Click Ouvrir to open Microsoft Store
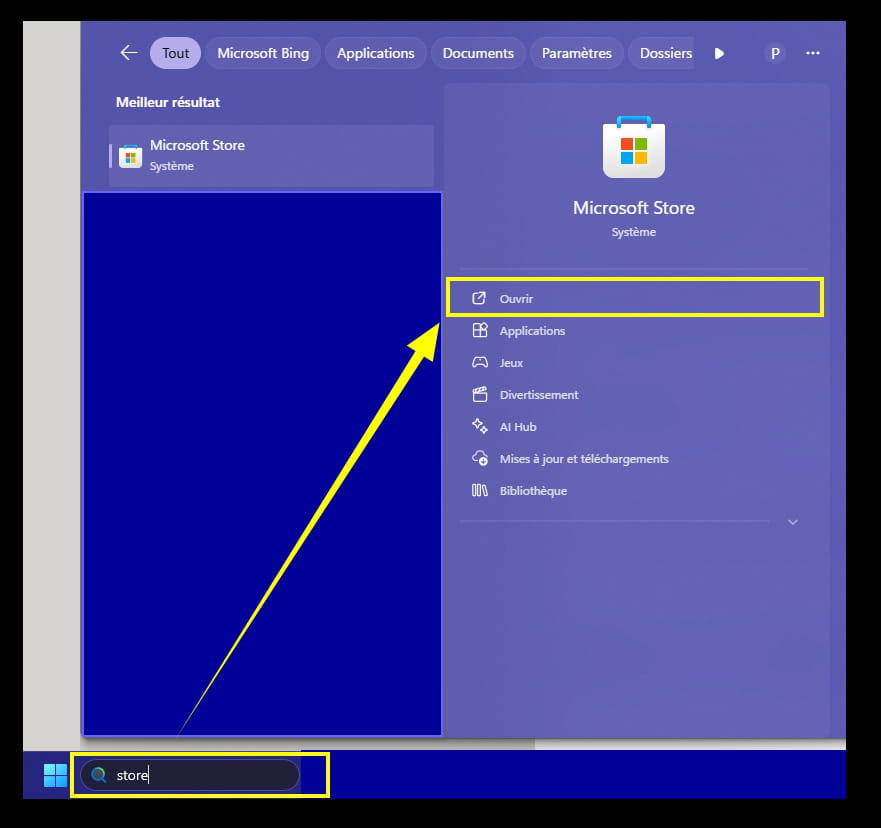The width and height of the screenshot is (881, 828). coord(634,298)
